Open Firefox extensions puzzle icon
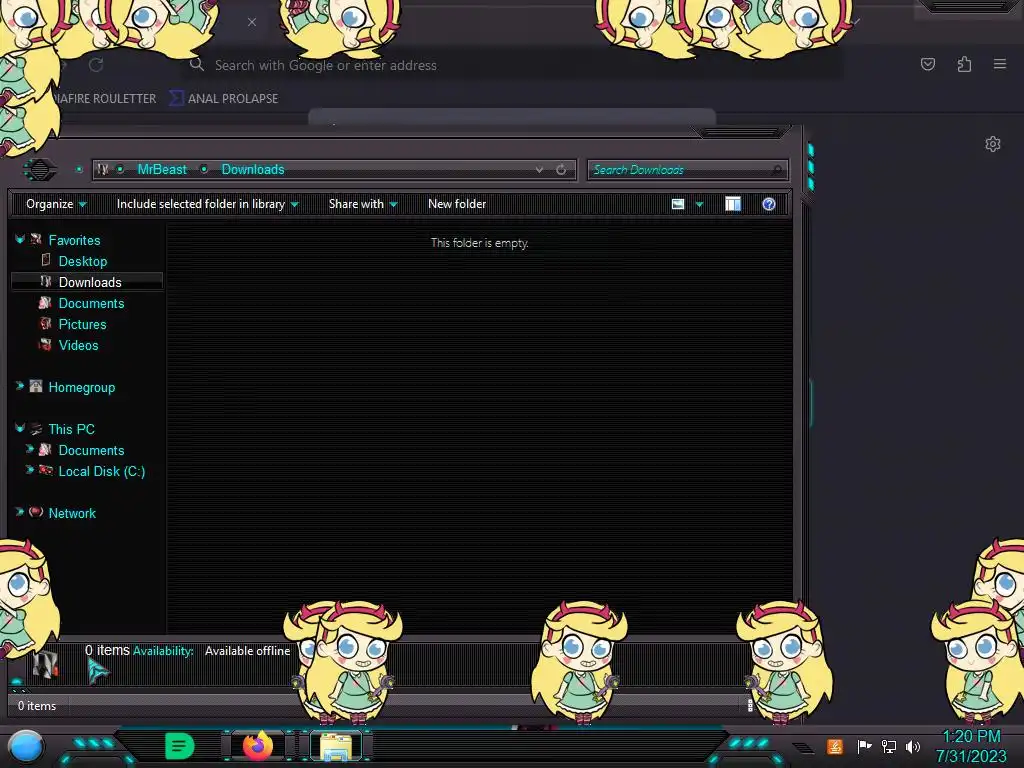The height and width of the screenshot is (768, 1024). coord(964,64)
